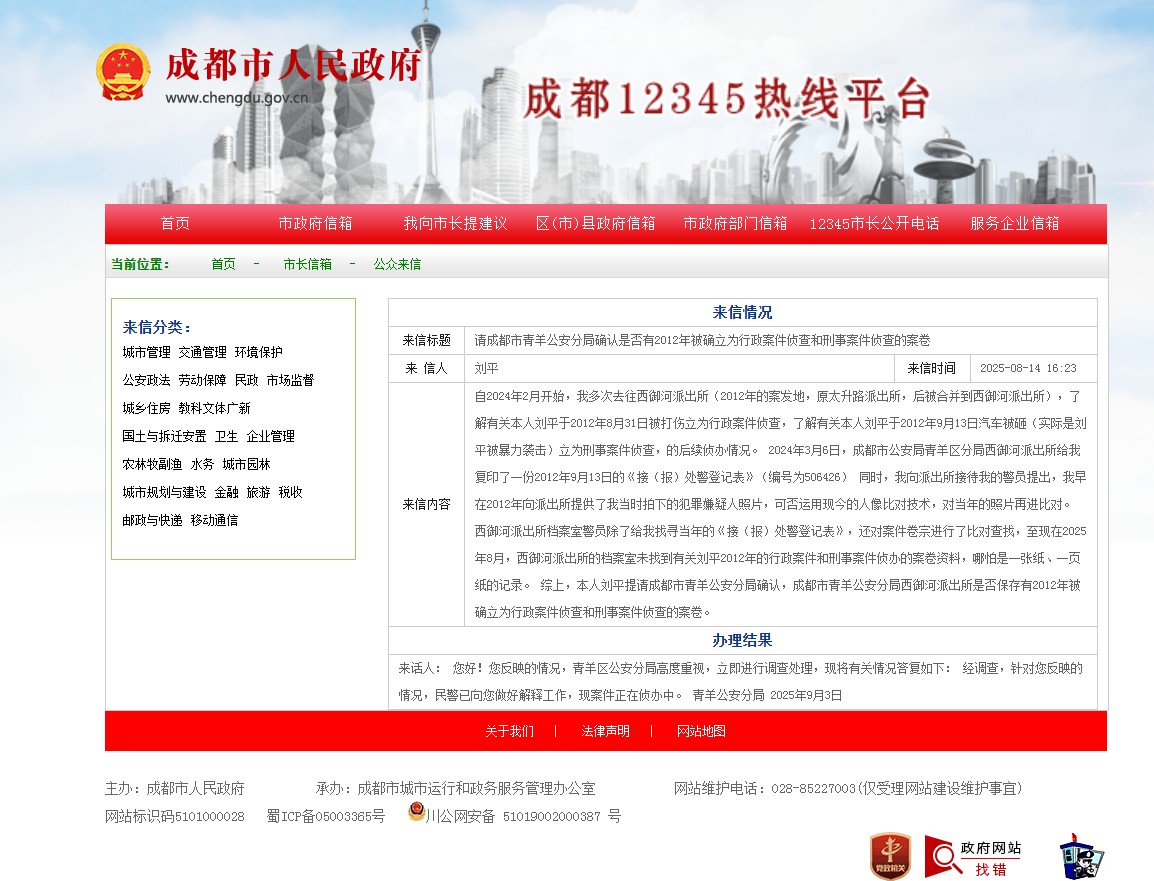
Task: Click 关于我们 in the footer bar
Action: 509,732
